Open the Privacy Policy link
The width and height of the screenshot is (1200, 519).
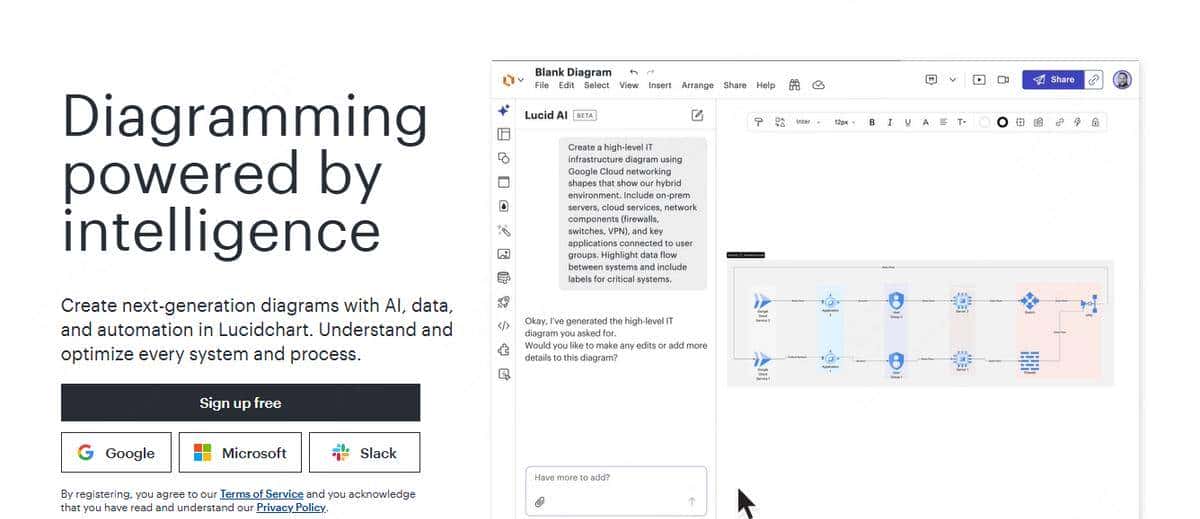click(291, 508)
